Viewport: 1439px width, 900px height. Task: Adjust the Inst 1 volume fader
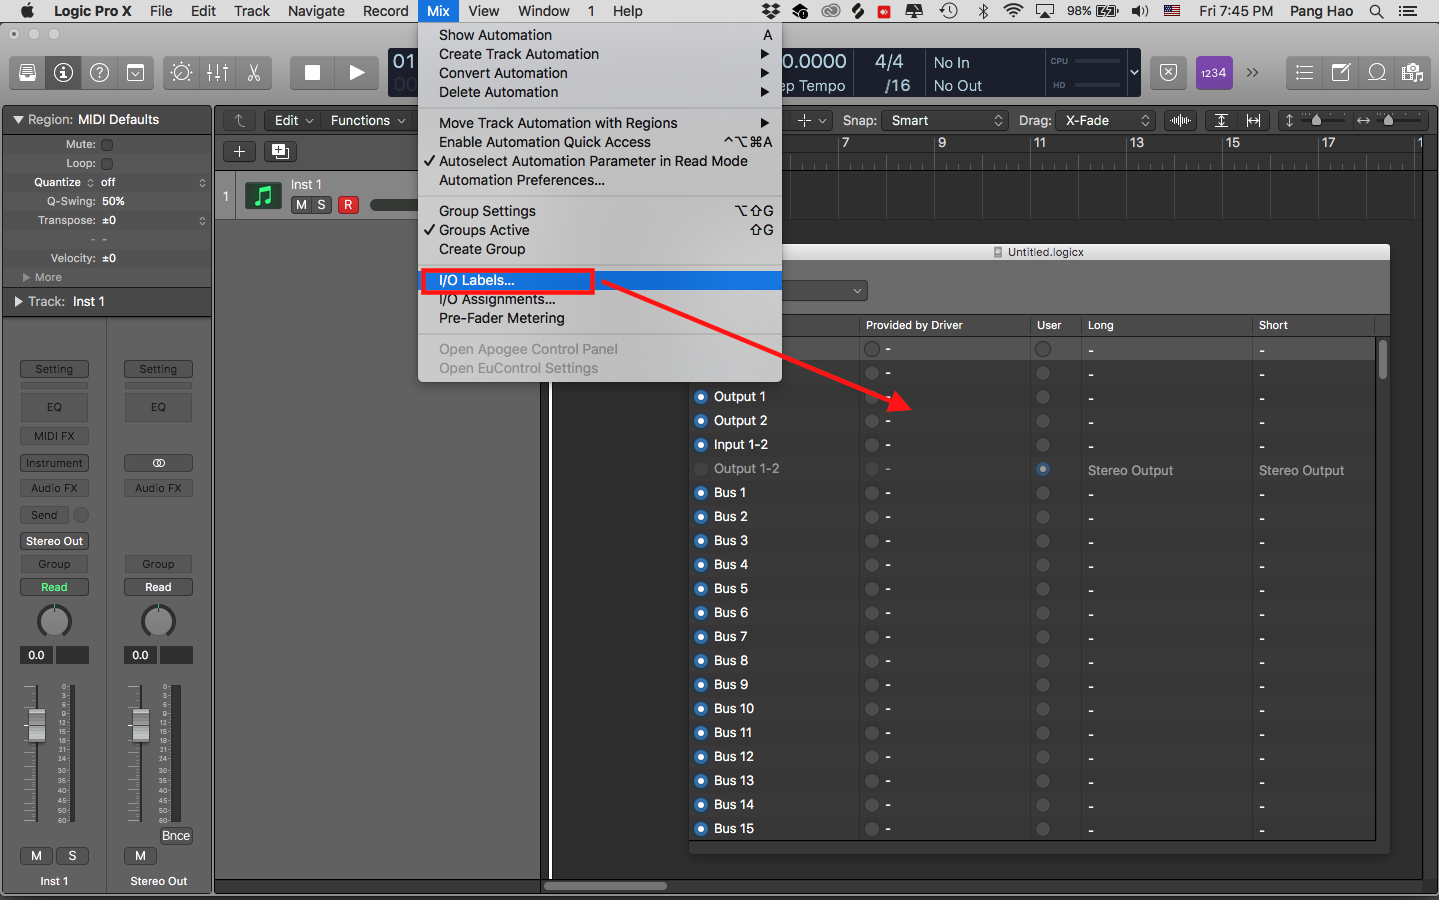[37, 725]
